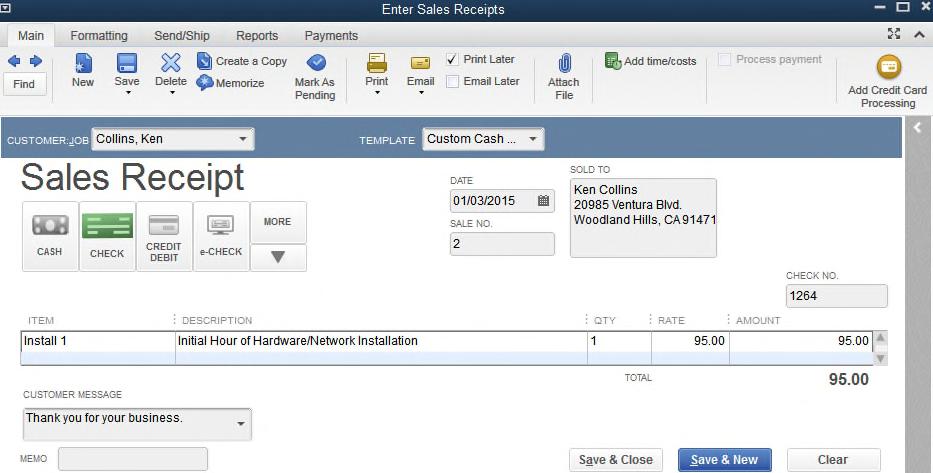Screen dimensions: 933x473
Task: Expand more payment methods arrow
Action: pos(278,257)
